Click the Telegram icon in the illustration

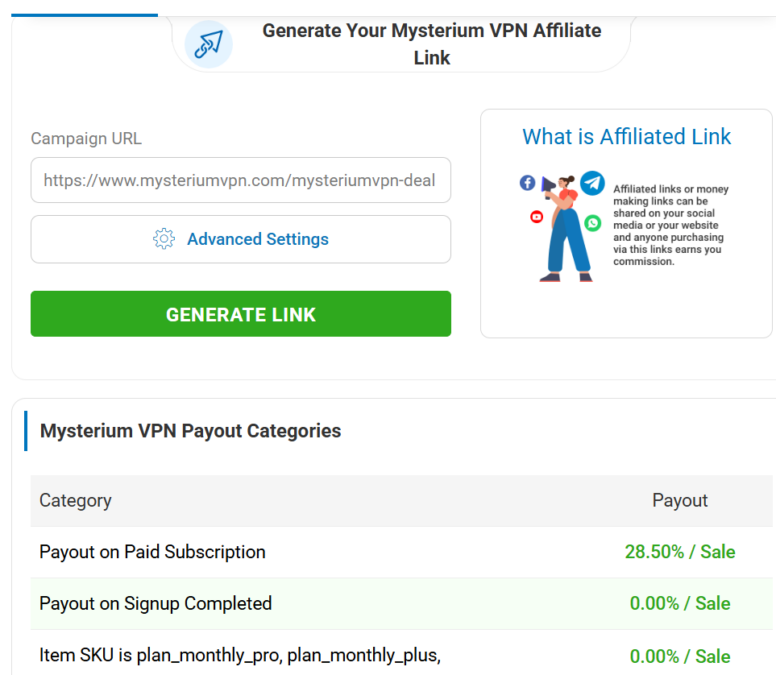point(593,183)
